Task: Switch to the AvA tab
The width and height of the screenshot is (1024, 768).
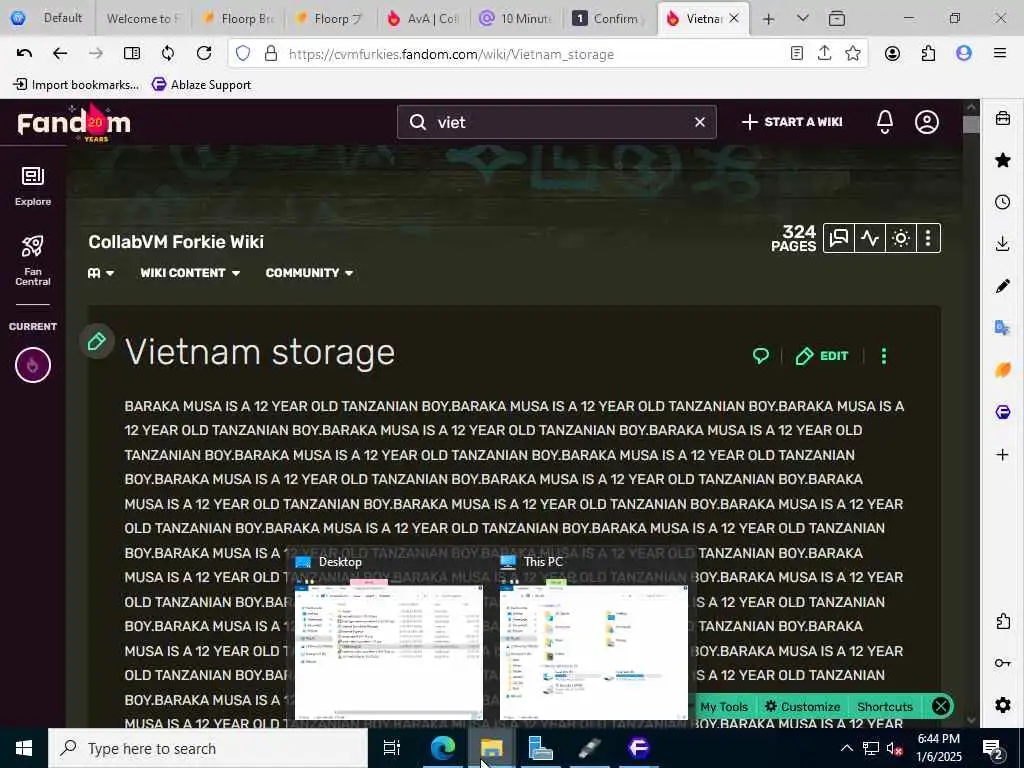Action: point(423,18)
